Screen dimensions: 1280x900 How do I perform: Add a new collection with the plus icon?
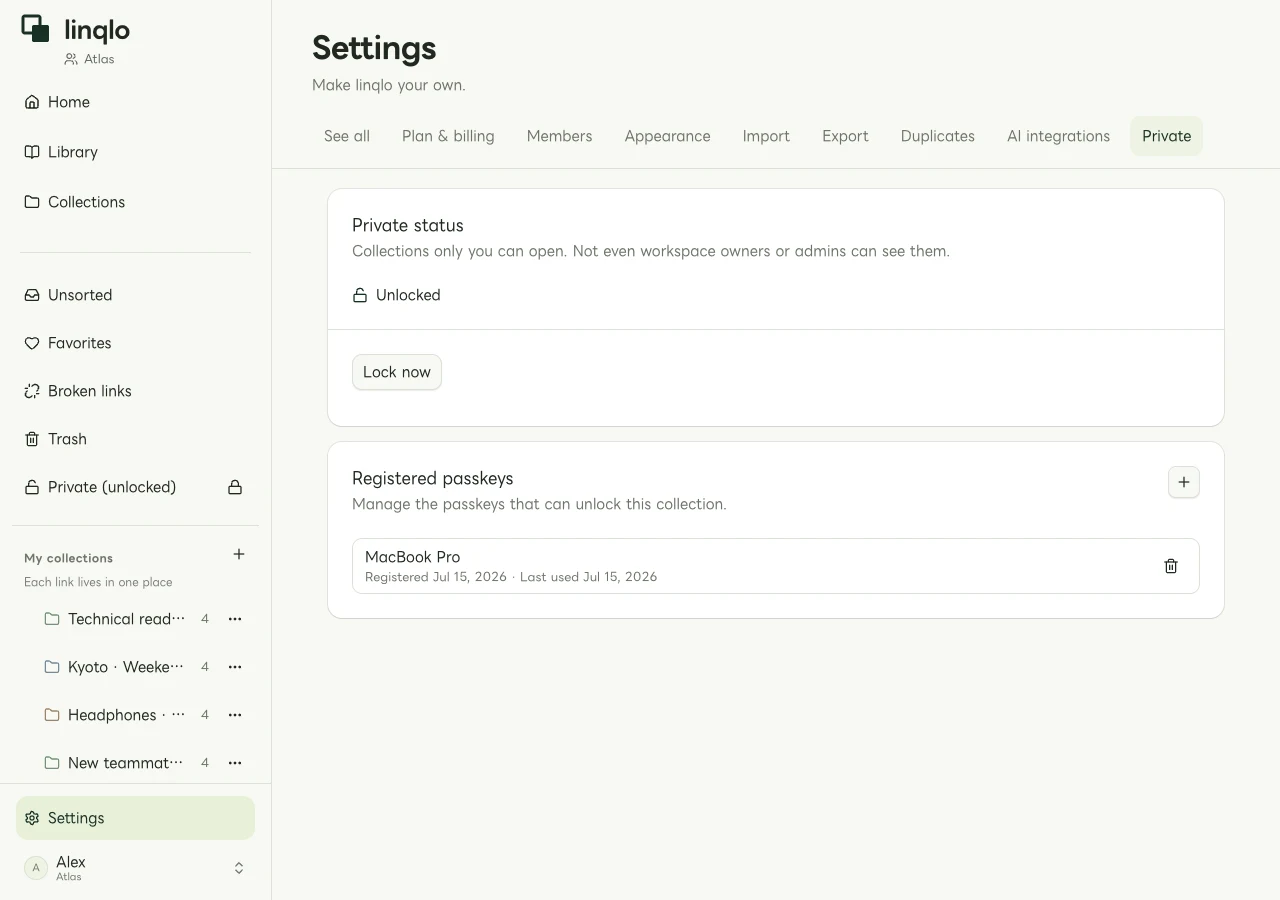pos(239,554)
